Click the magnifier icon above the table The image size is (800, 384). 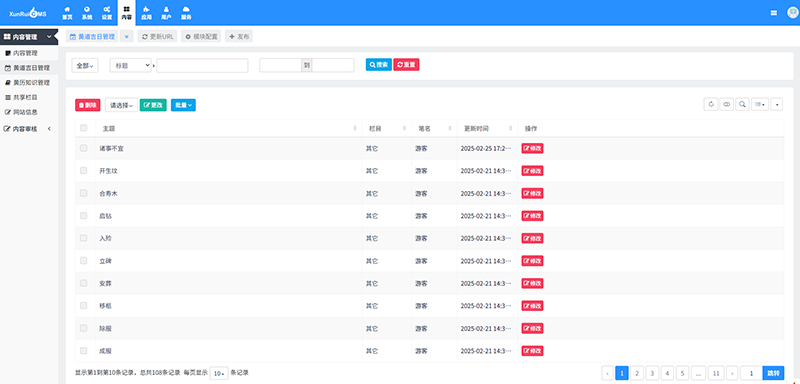point(742,105)
